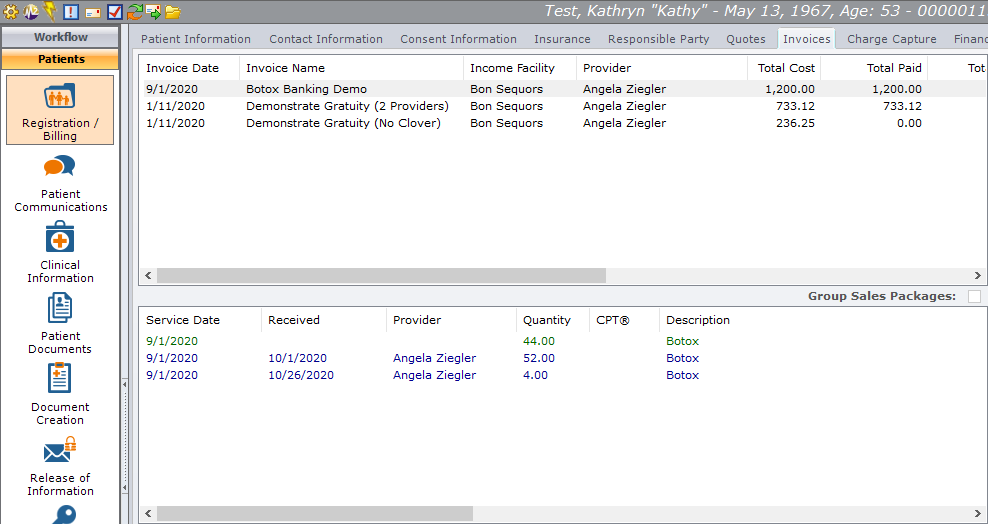
Task: Open Document Creation module
Action: (60, 394)
